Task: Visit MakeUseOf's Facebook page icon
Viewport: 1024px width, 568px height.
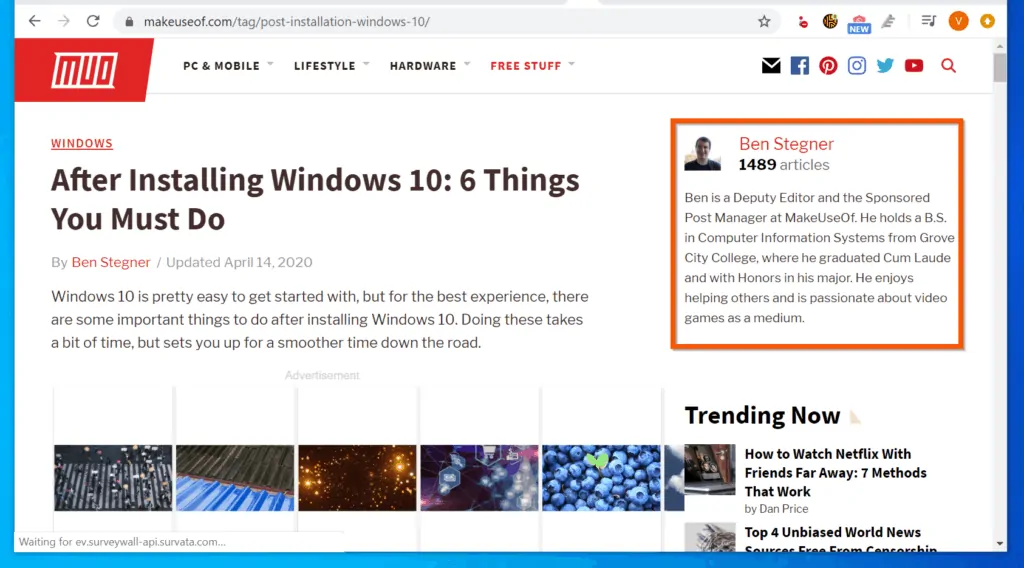Action: point(799,65)
